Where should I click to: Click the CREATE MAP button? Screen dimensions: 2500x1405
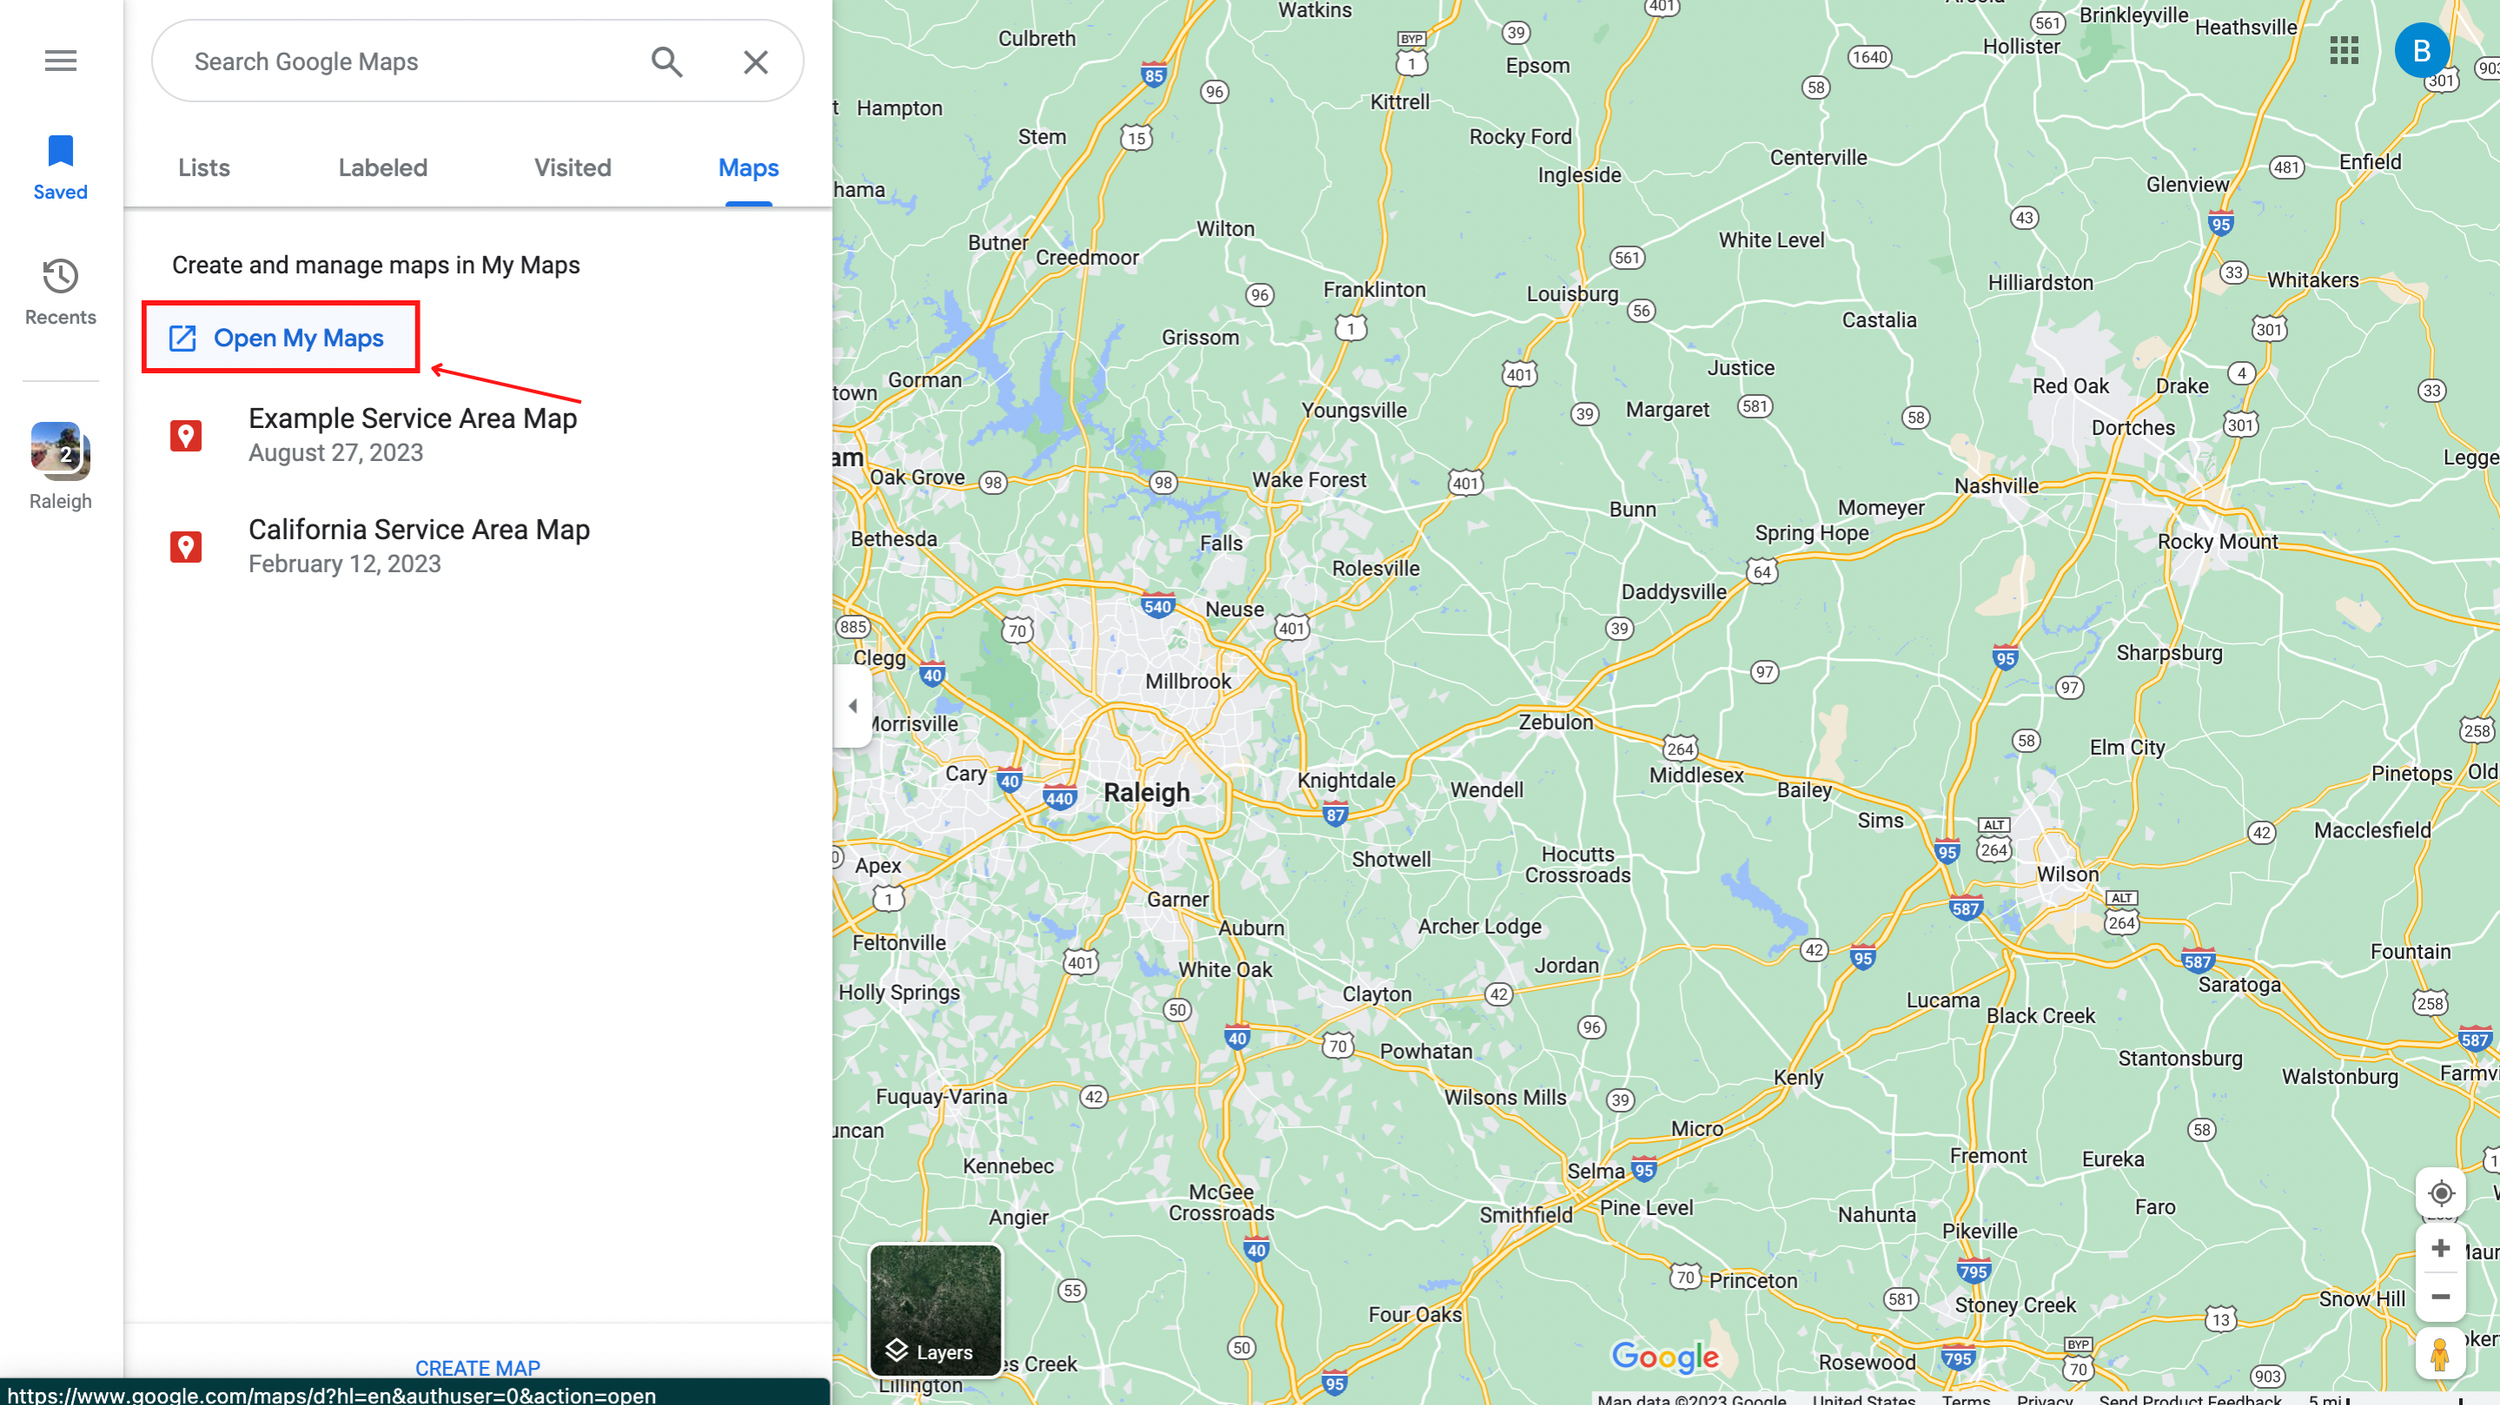point(477,1367)
